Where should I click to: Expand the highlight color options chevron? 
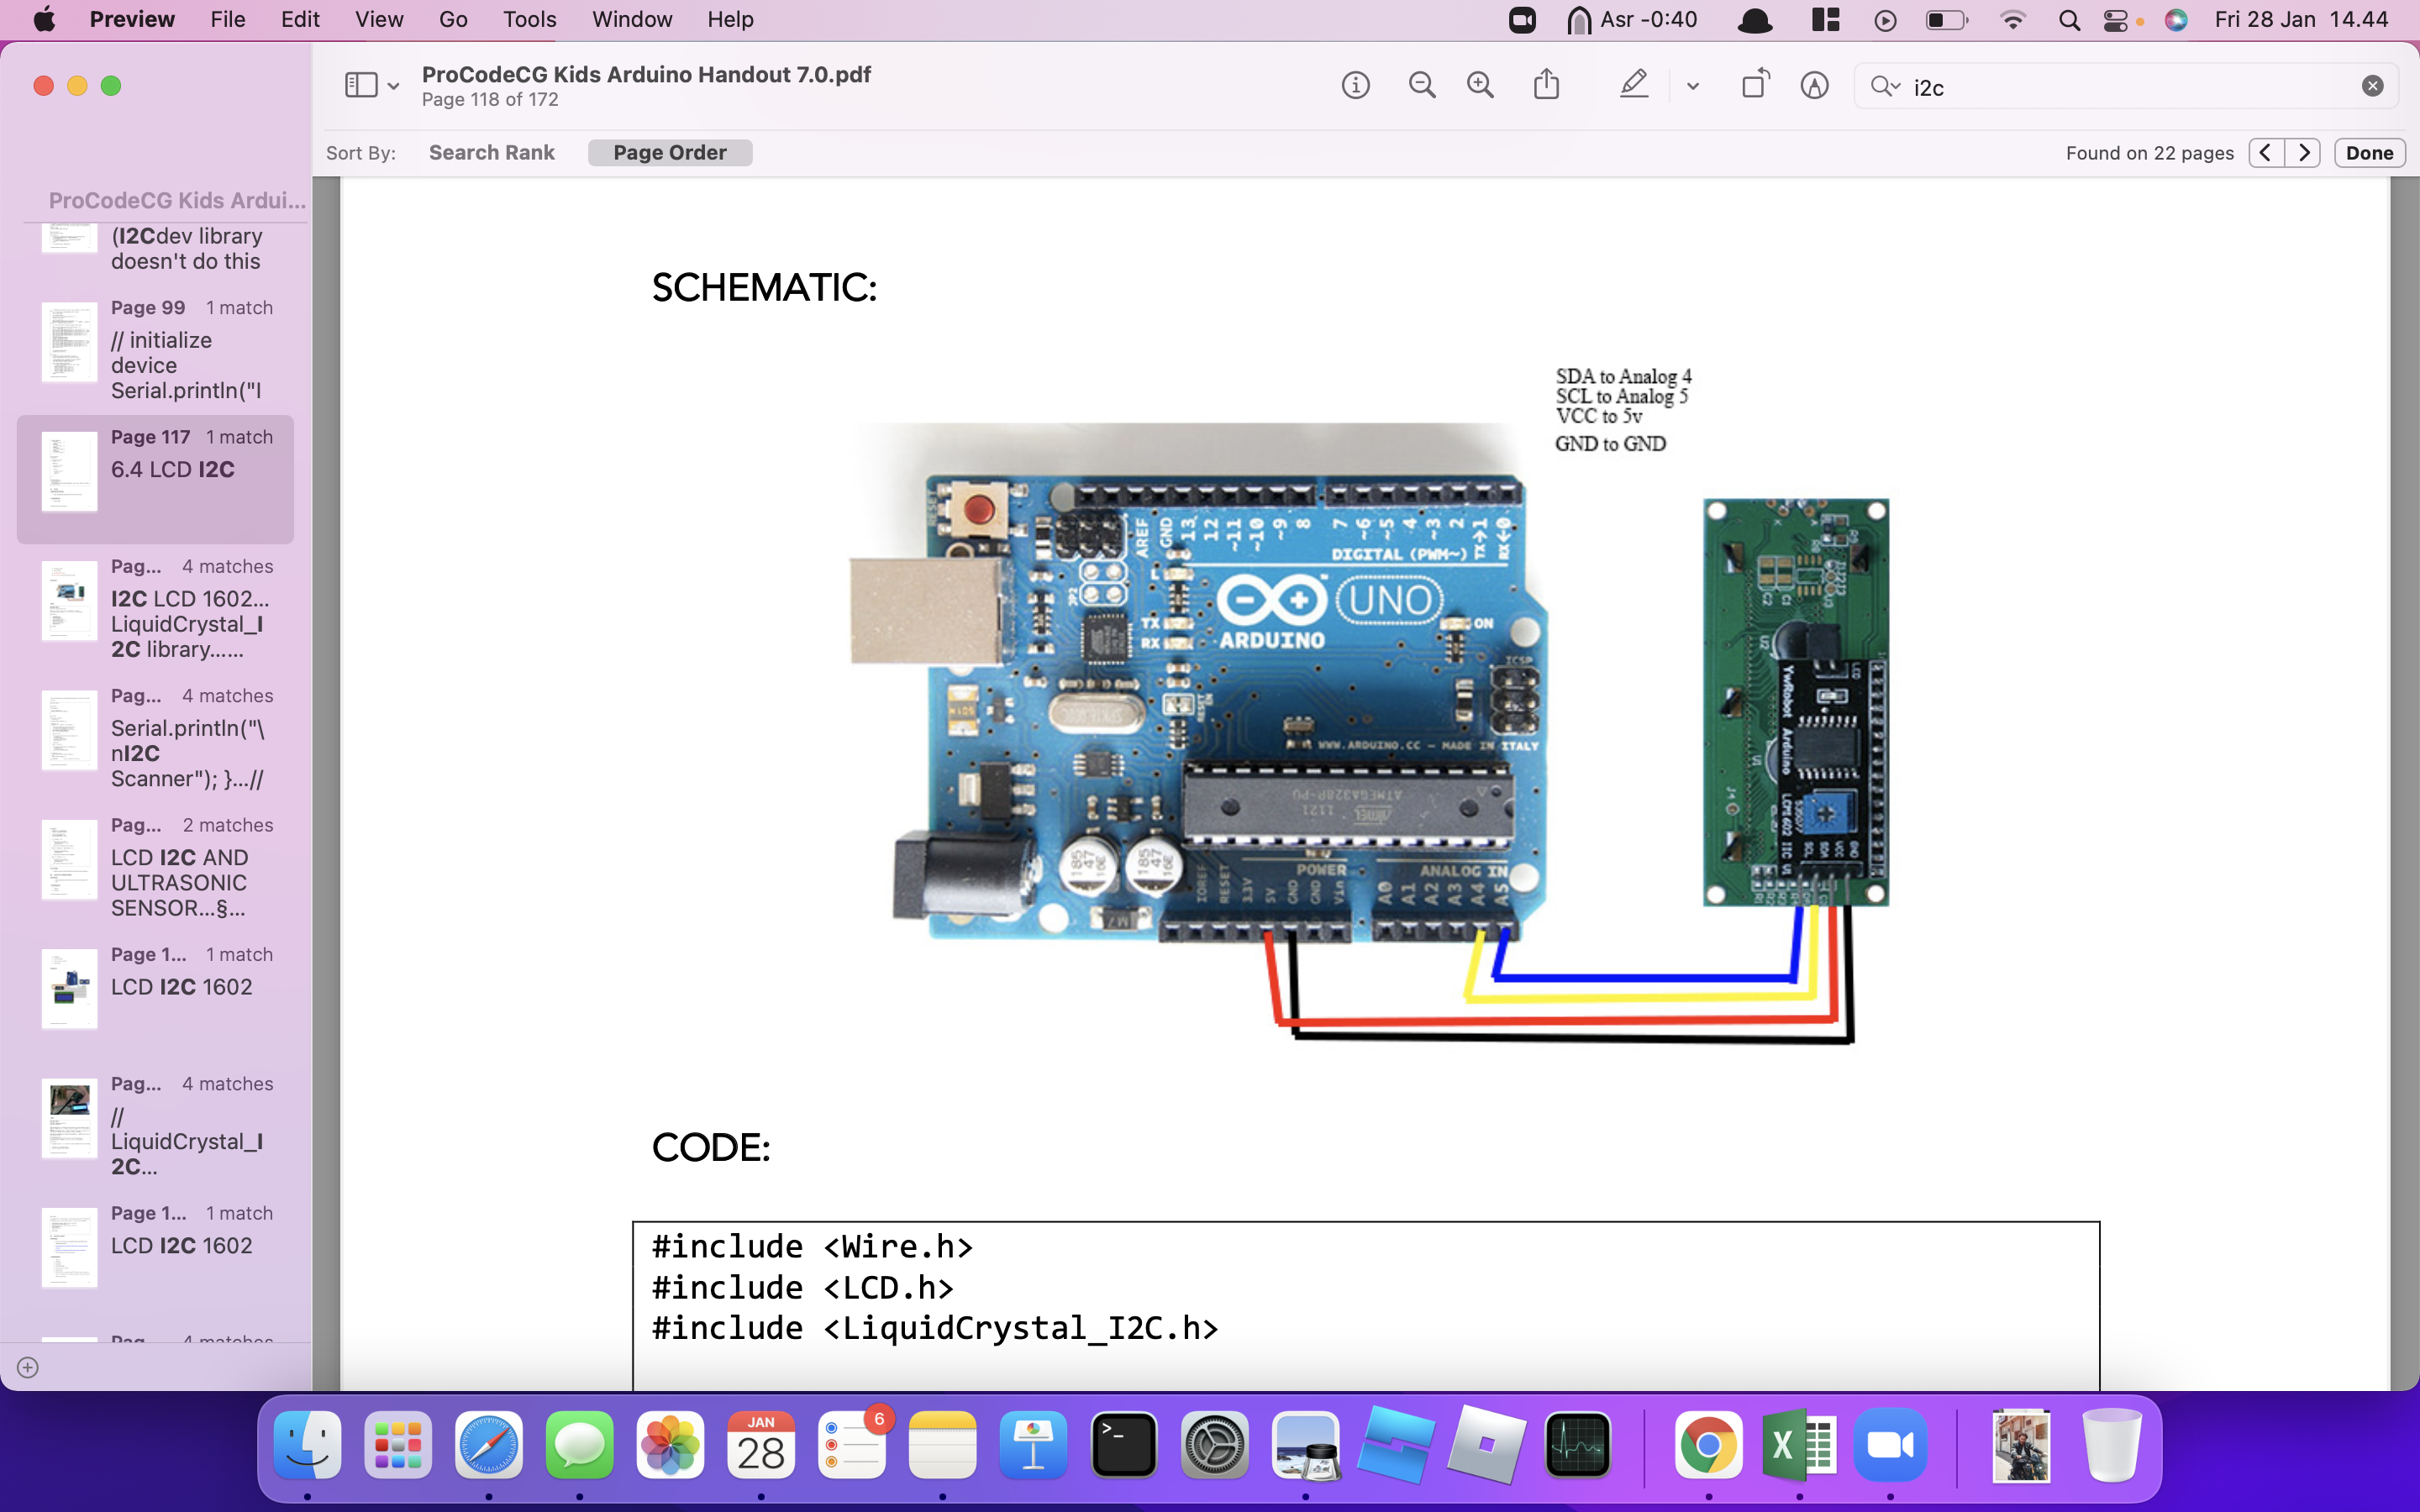coord(1692,87)
